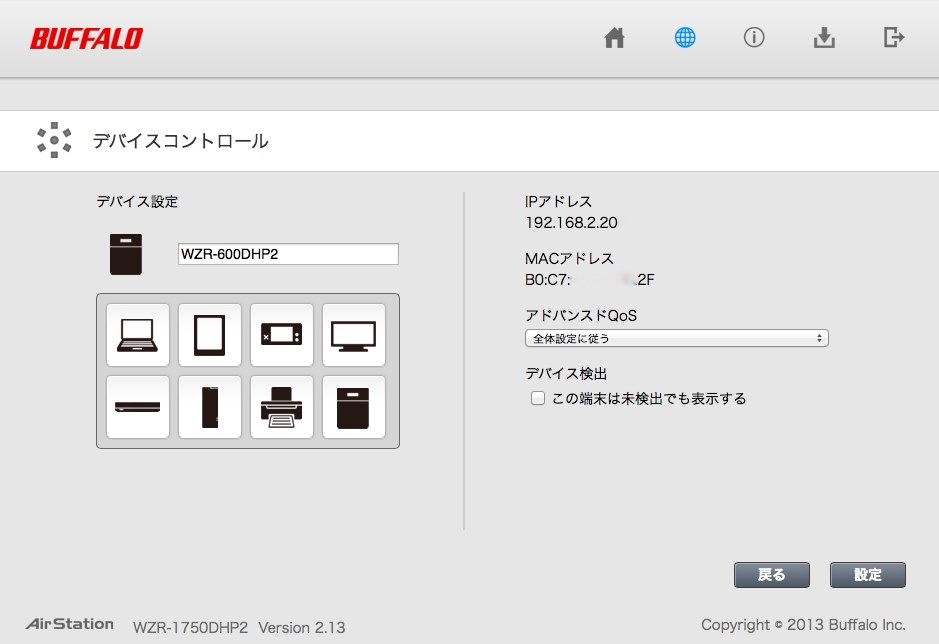Click the デバイスコントロール heading

coord(180,141)
